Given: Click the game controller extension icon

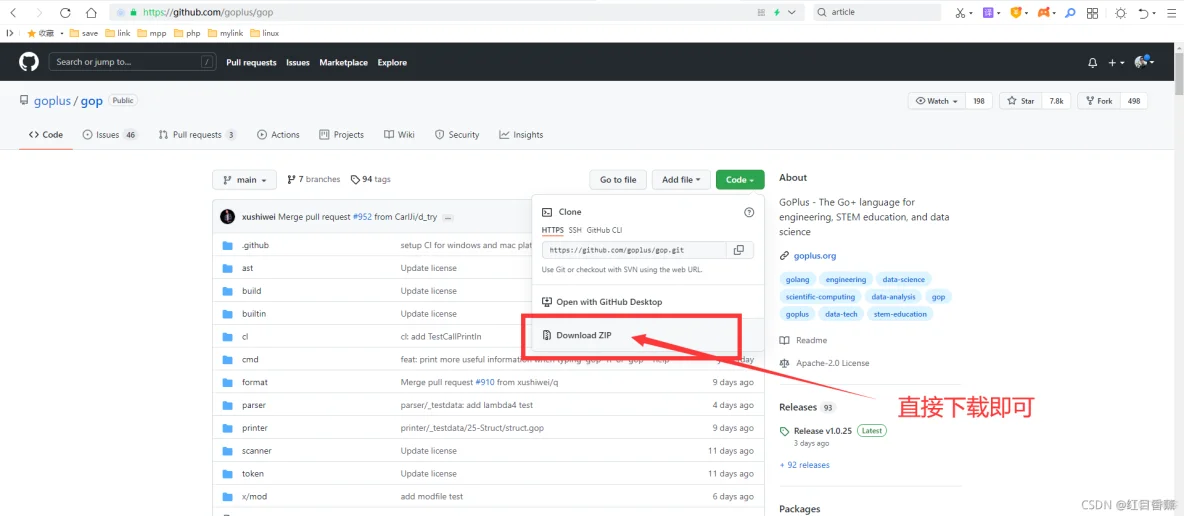Looking at the screenshot, I should click(x=1043, y=13).
